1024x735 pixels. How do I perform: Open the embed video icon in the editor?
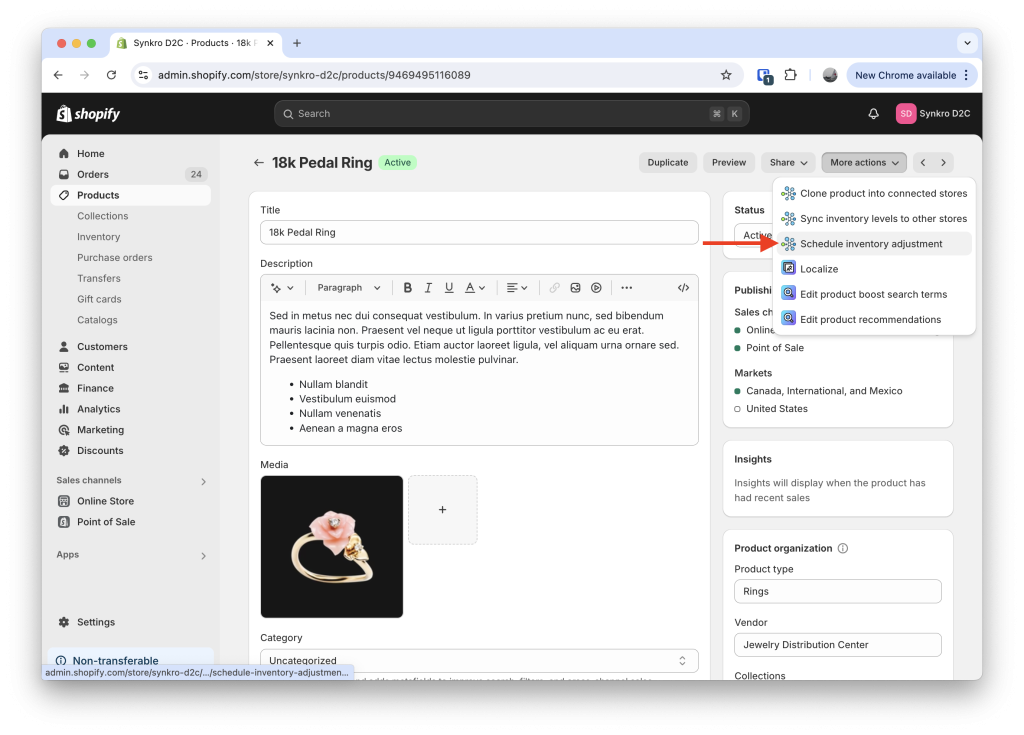(596, 287)
